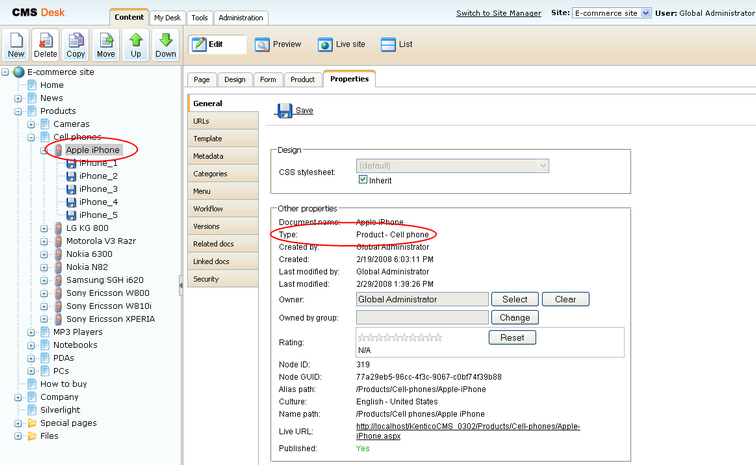The image size is (756, 465).
Task: Move document Down with green arrow
Action: click(x=166, y=40)
